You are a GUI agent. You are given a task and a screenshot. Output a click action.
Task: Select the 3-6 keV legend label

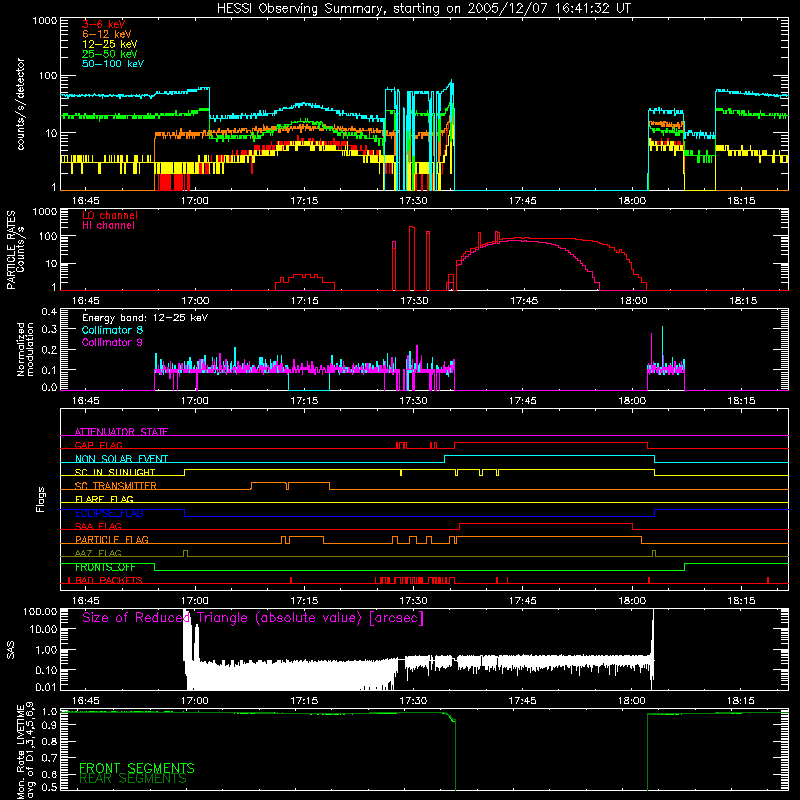(x=104, y=24)
